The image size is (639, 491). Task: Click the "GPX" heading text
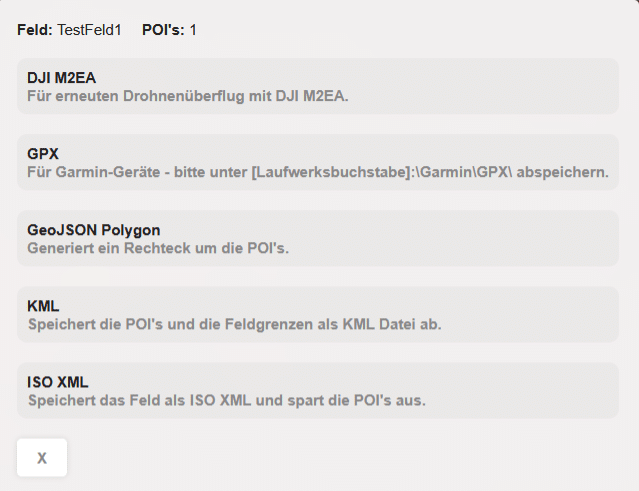(43, 153)
